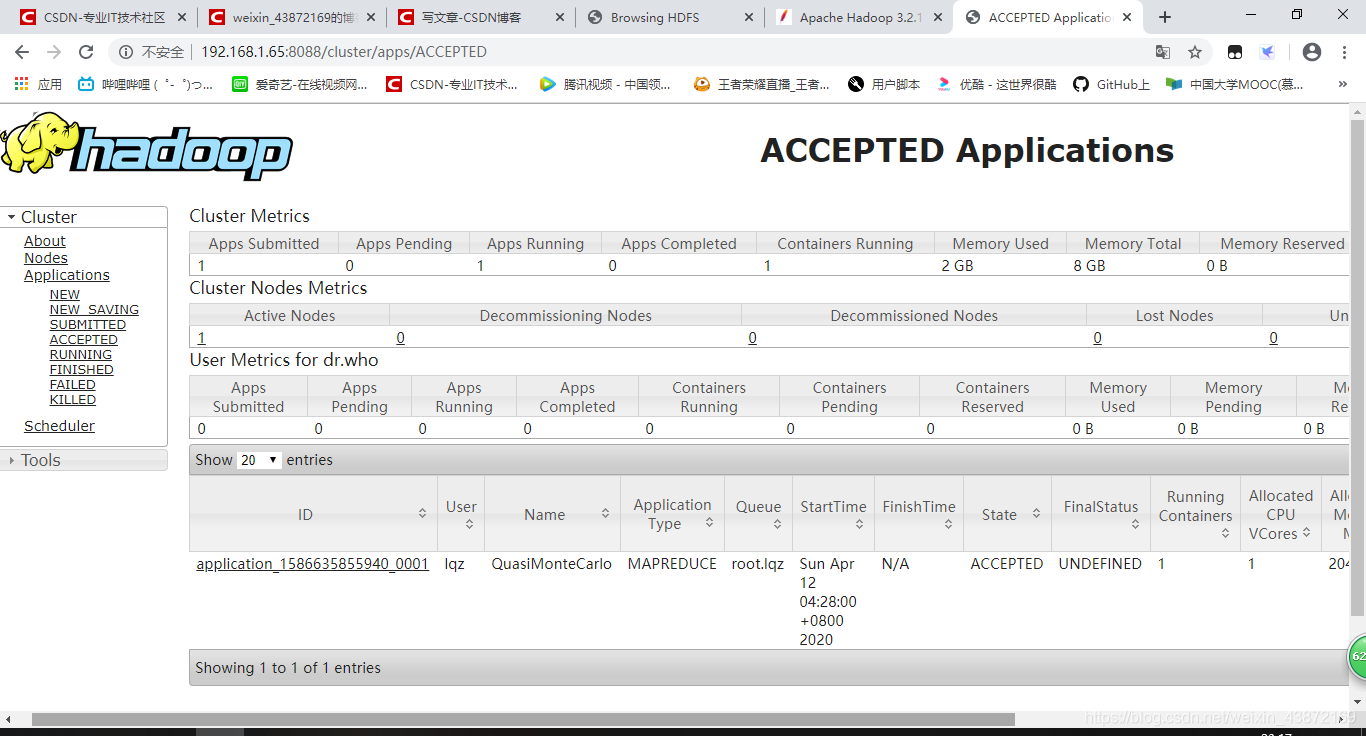Expand the Tools sidebar section
This screenshot has width=1366, height=736.
(x=84, y=460)
